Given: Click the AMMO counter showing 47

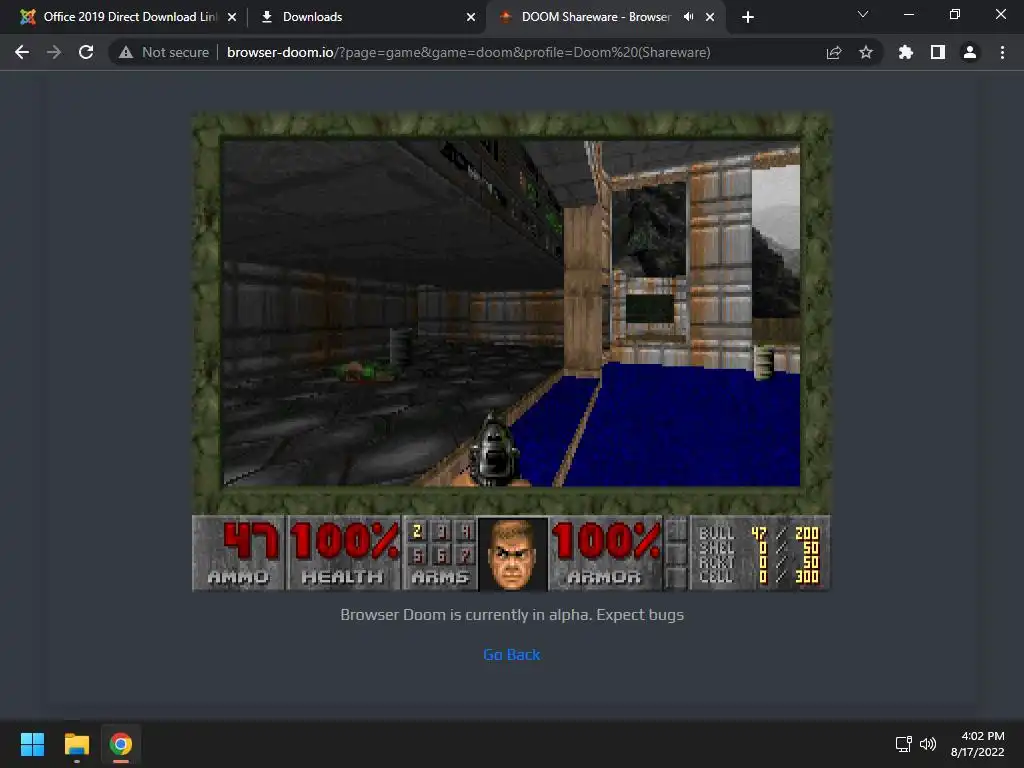Looking at the screenshot, I should point(239,554).
